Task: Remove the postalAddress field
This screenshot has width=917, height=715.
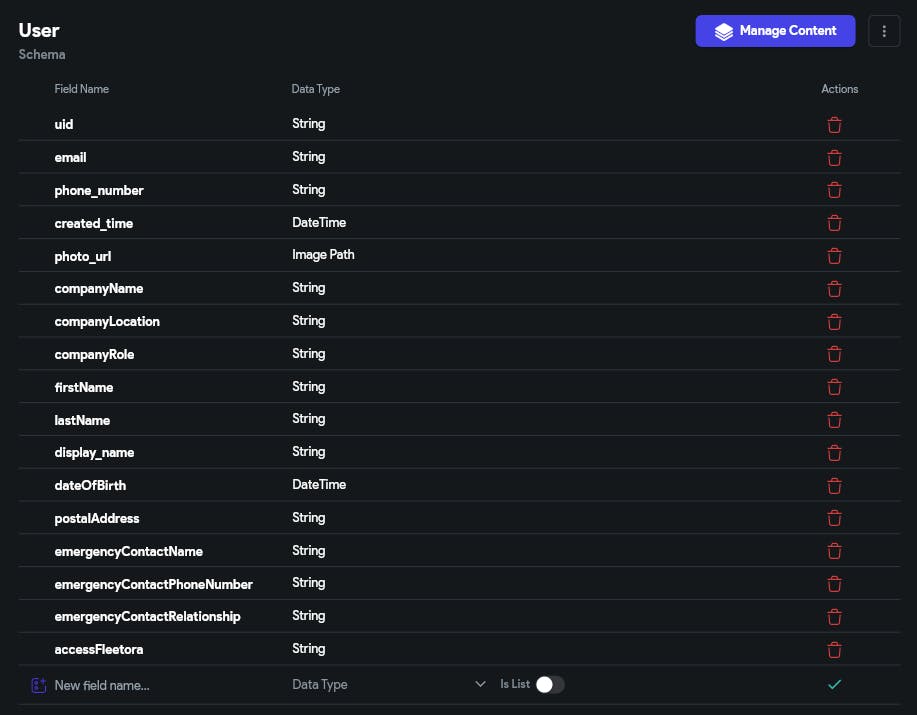Action: (834, 519)
